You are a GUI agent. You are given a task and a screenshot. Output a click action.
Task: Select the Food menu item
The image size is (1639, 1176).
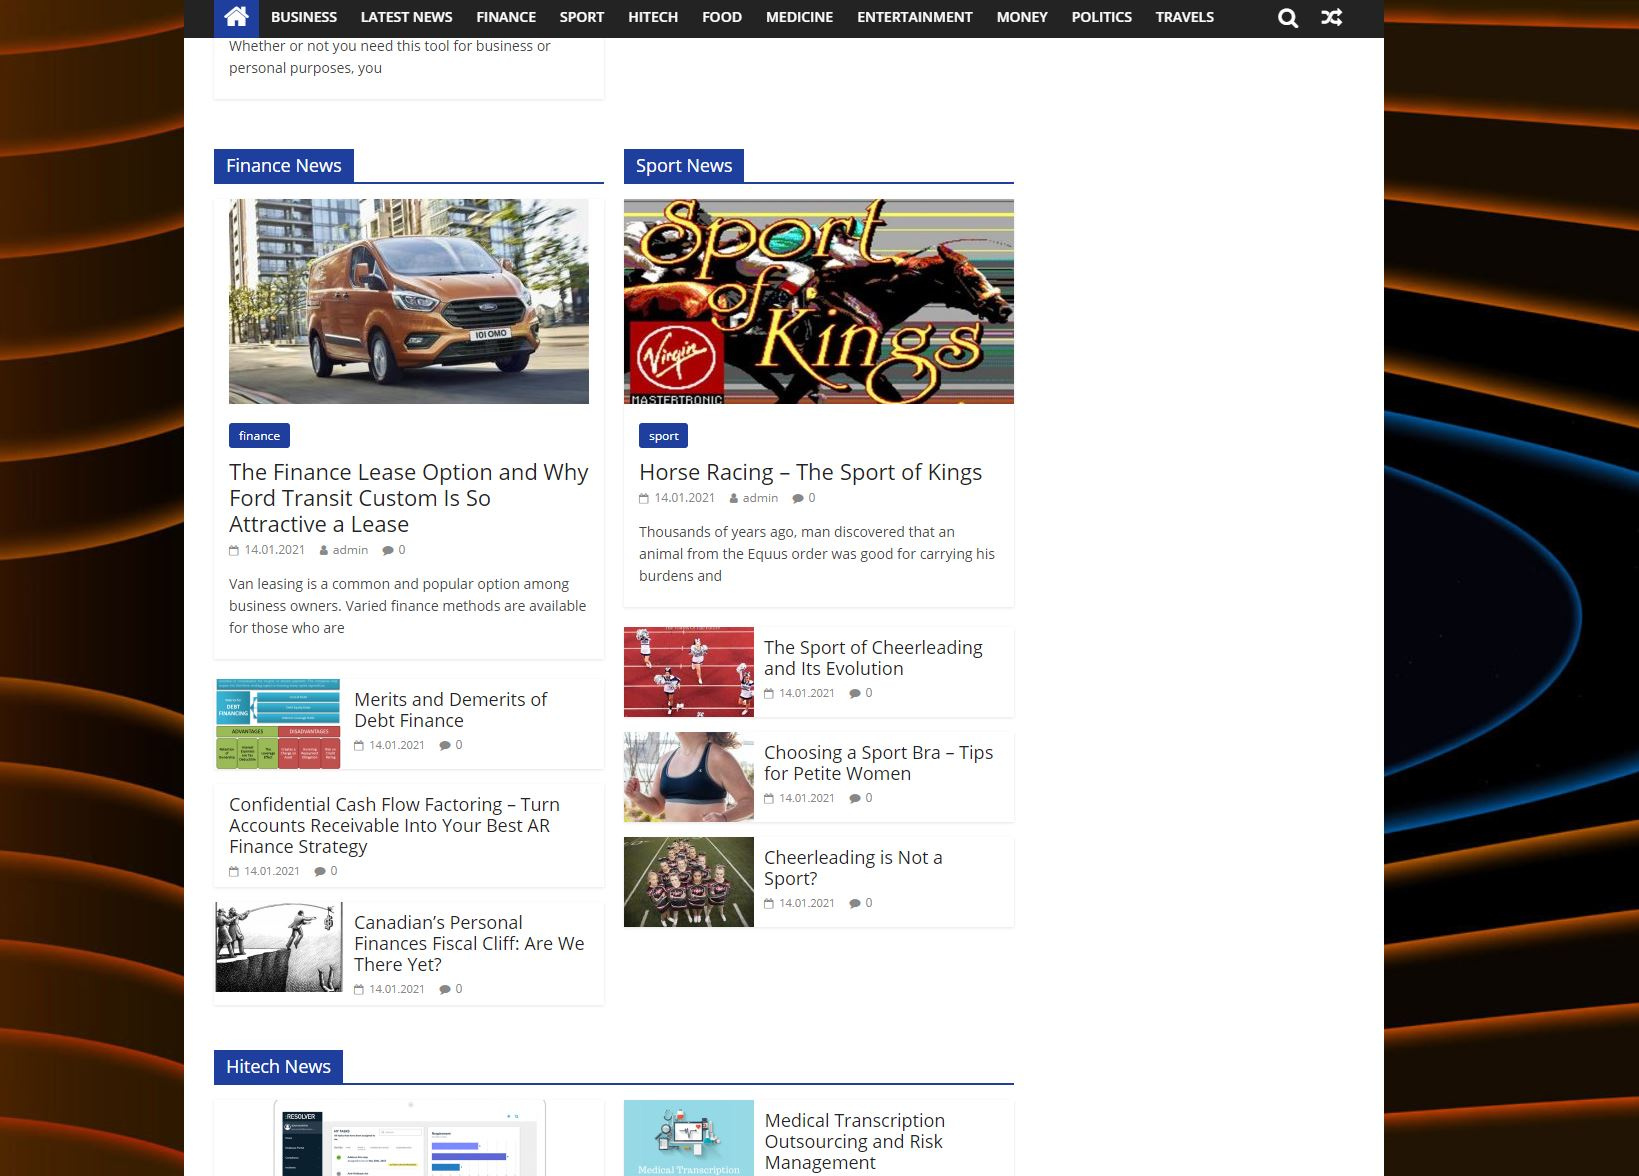(x=722, y=17)
